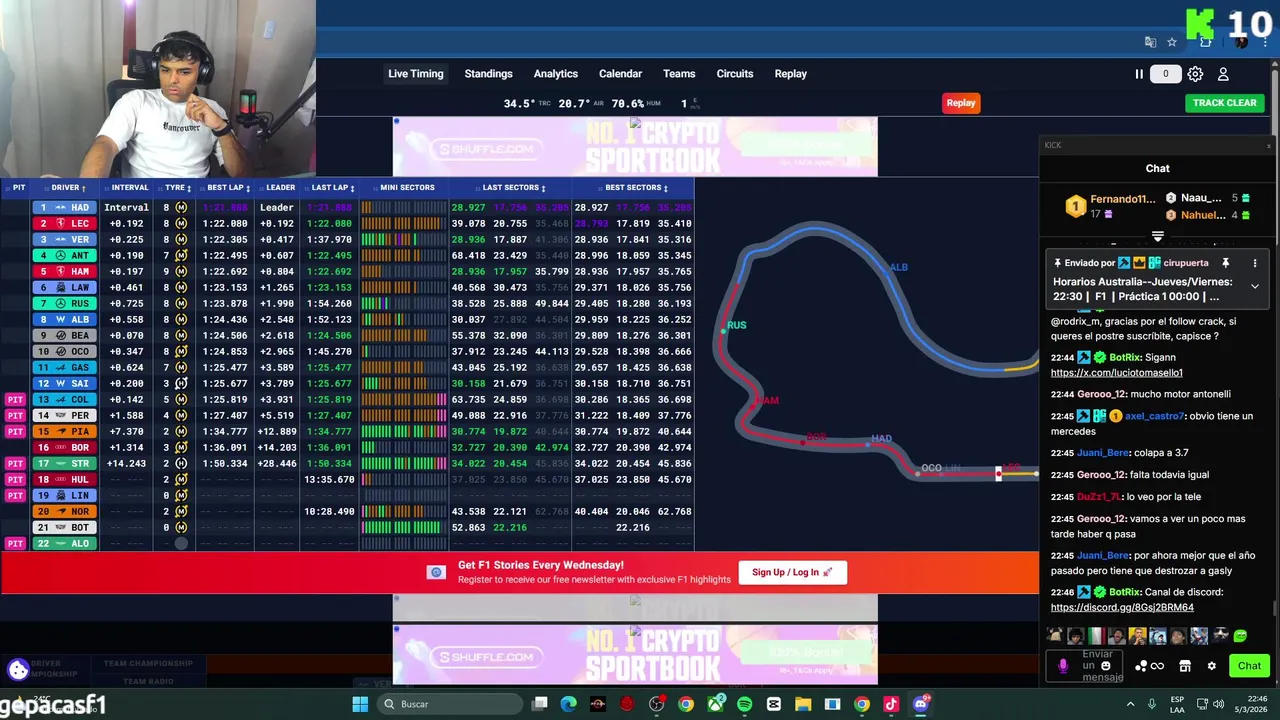Open pinned message three-dot options menu
The width and height of the screenshot is (1280, 720).
tap(1254, 263)
